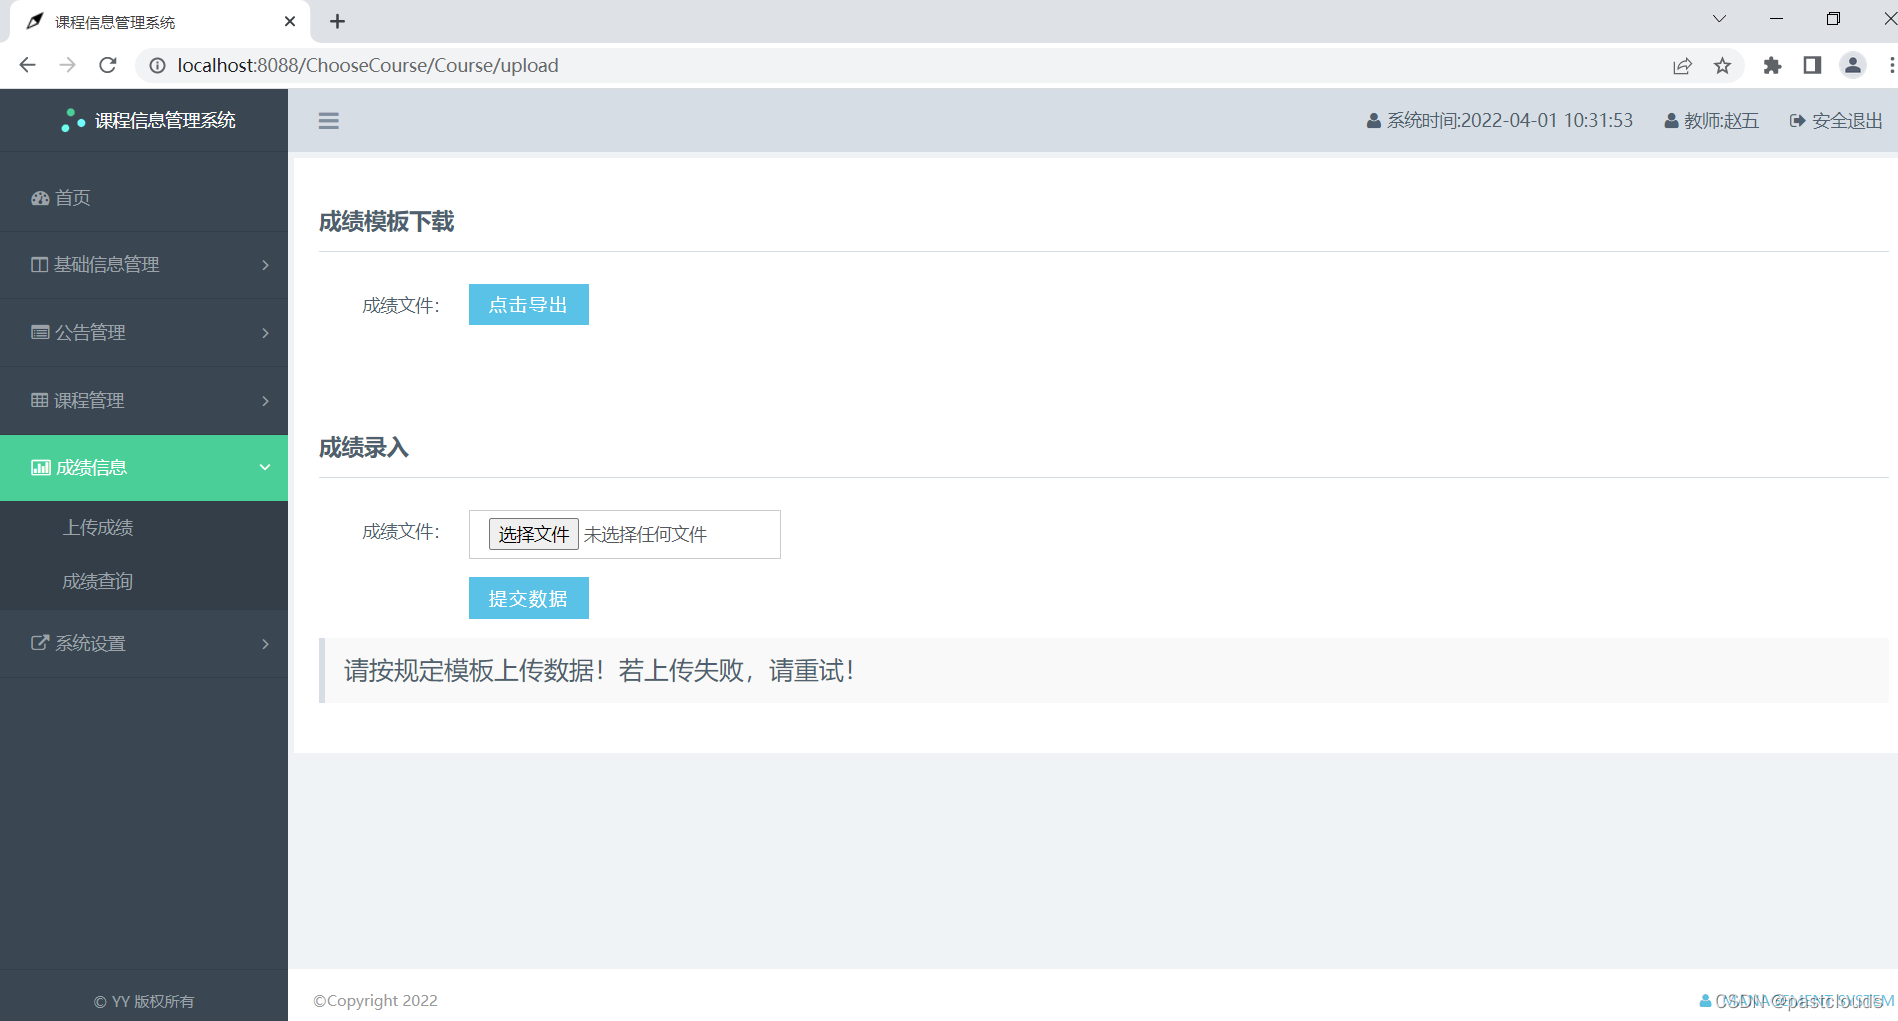1898x1021 pixels.
Task: Click the teacher user icon beside 教师:赵五
Action: pyautogui.click(x=1670, y=120)
